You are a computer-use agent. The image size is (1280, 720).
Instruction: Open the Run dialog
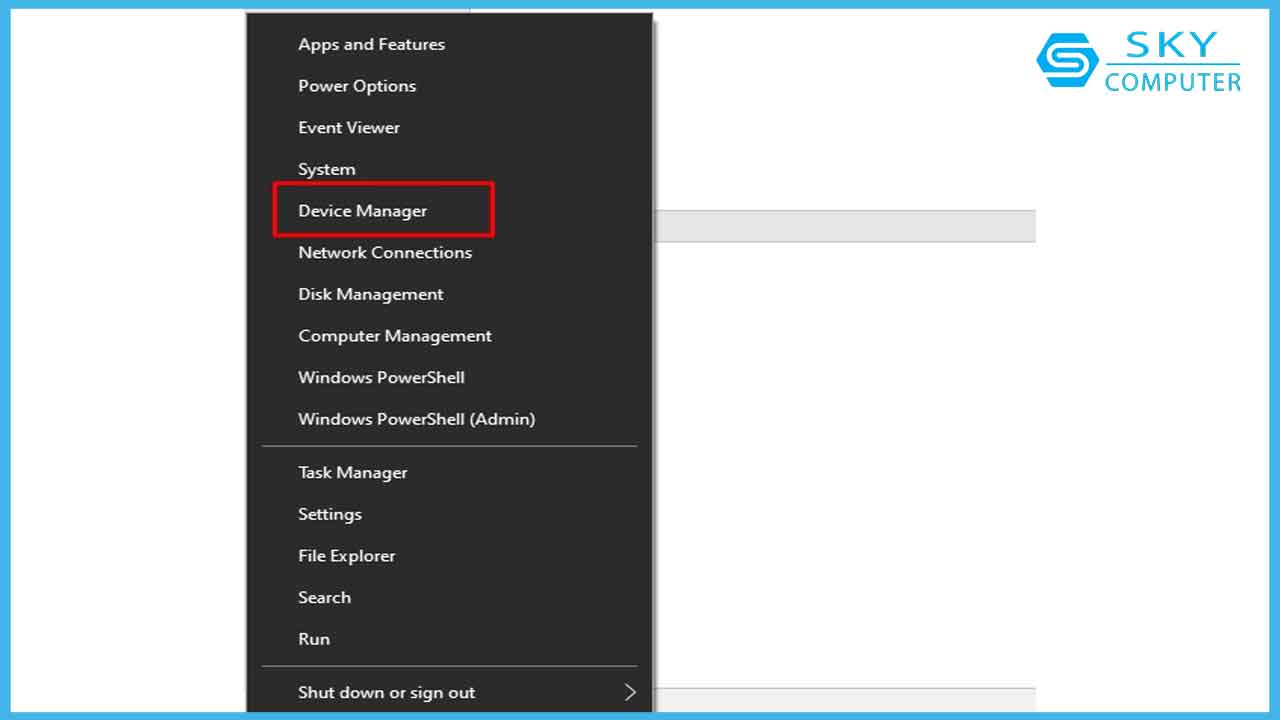314,639
